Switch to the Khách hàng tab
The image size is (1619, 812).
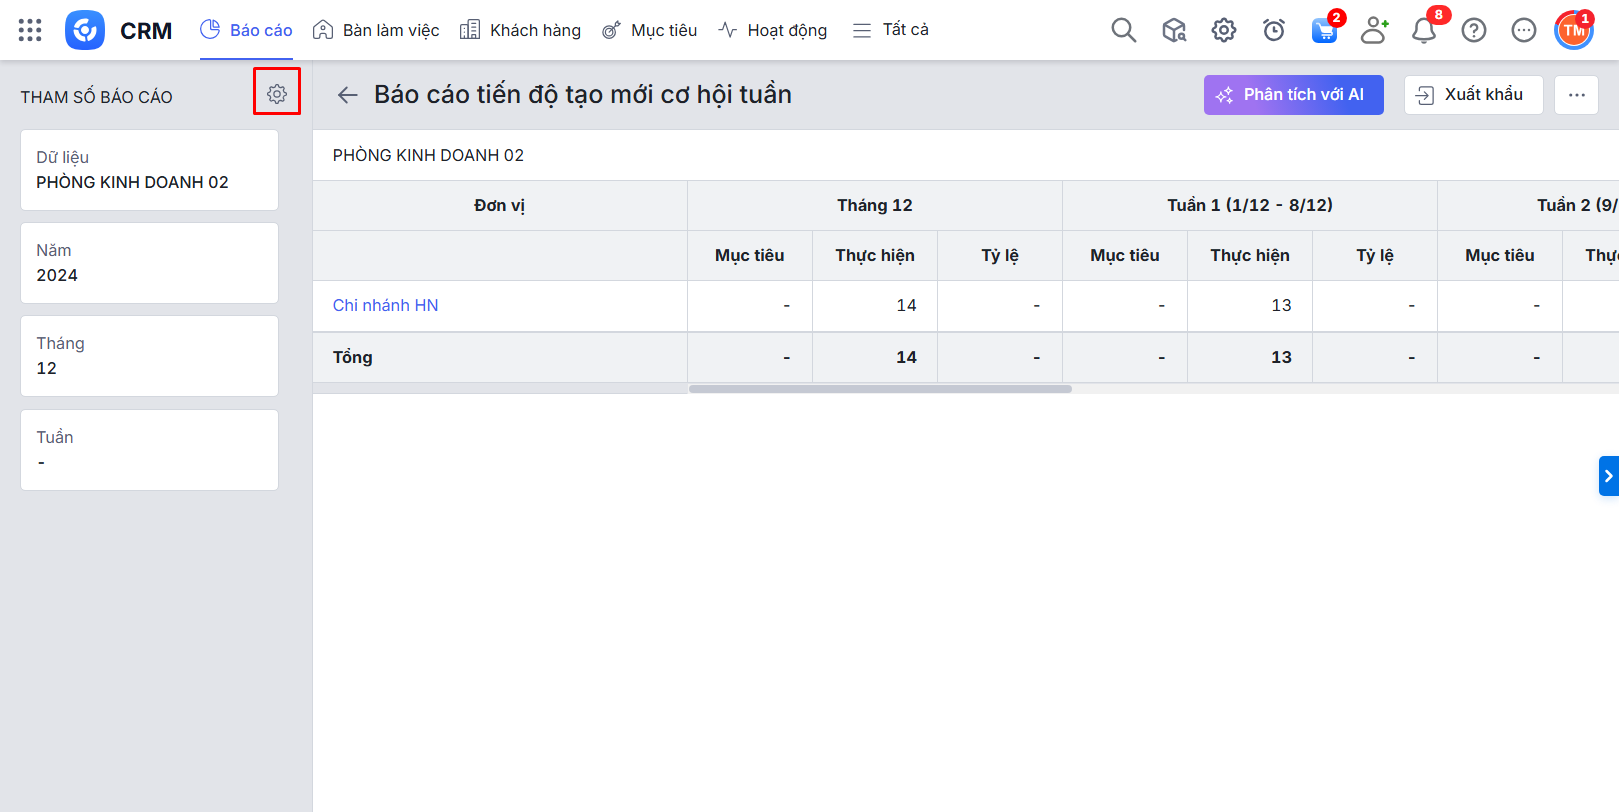[x=520, y=30]
